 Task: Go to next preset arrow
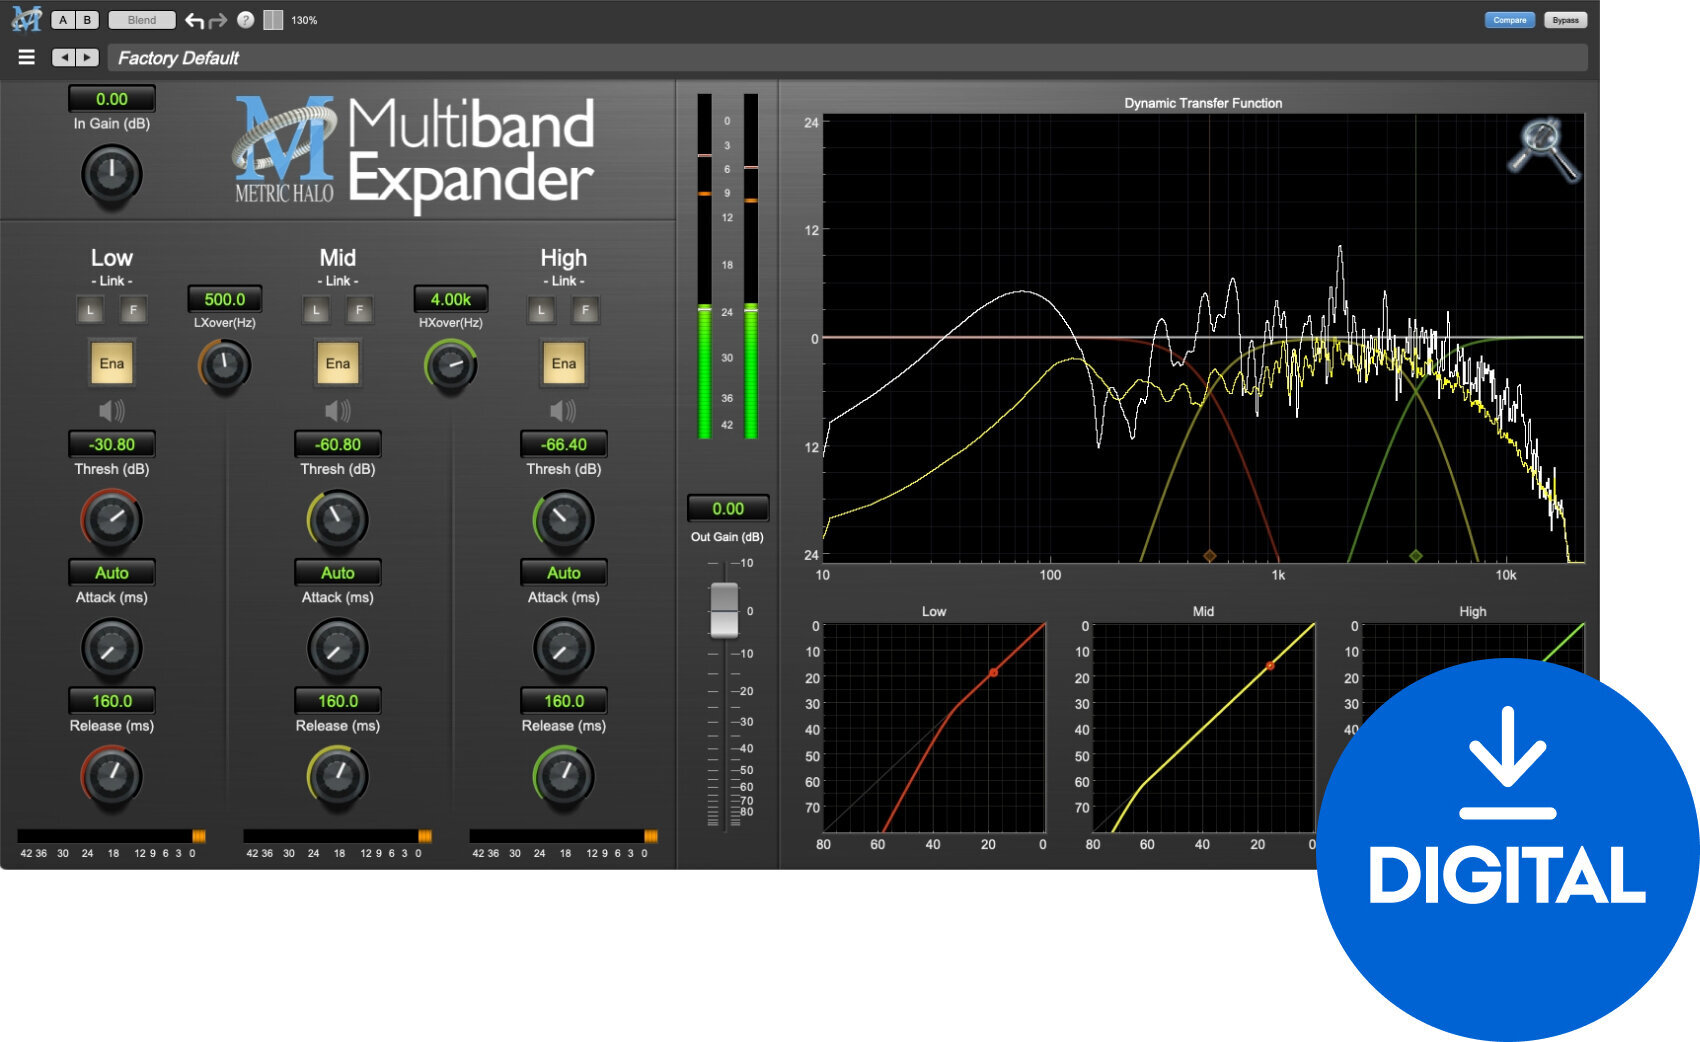point(88,58)
